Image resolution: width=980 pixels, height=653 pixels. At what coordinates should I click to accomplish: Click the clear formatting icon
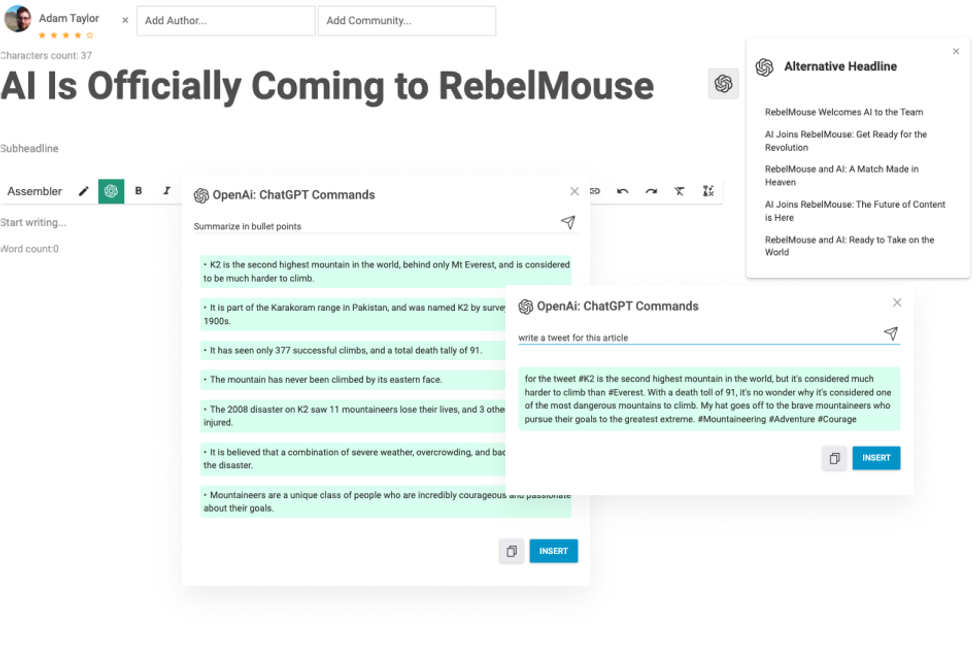click(680, 191)
